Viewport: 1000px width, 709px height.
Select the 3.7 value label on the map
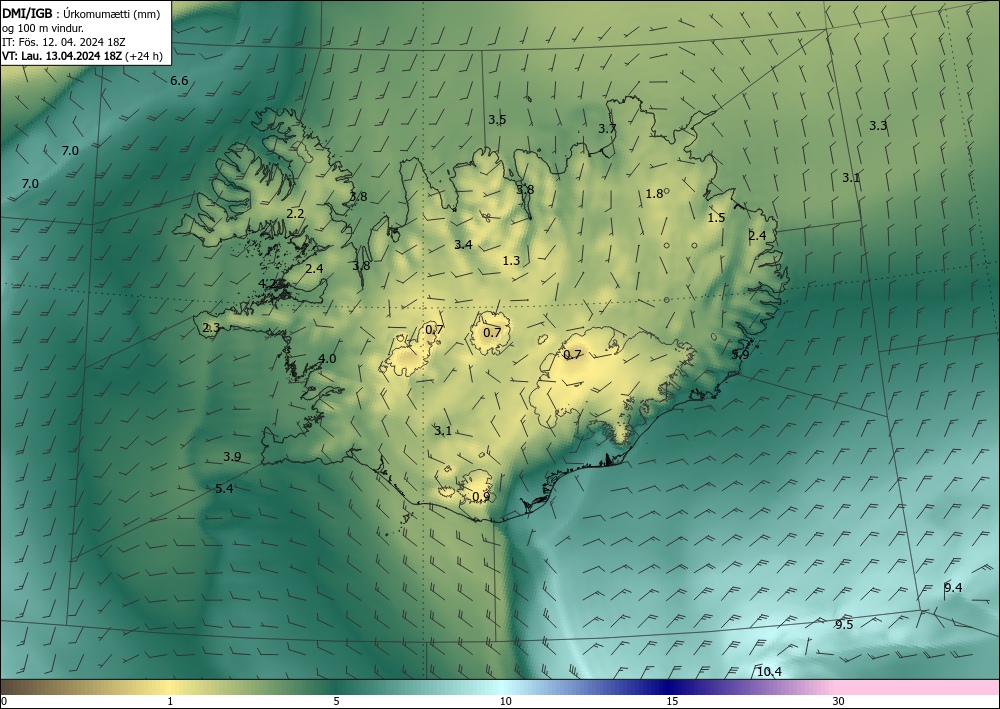pos(607,128)
